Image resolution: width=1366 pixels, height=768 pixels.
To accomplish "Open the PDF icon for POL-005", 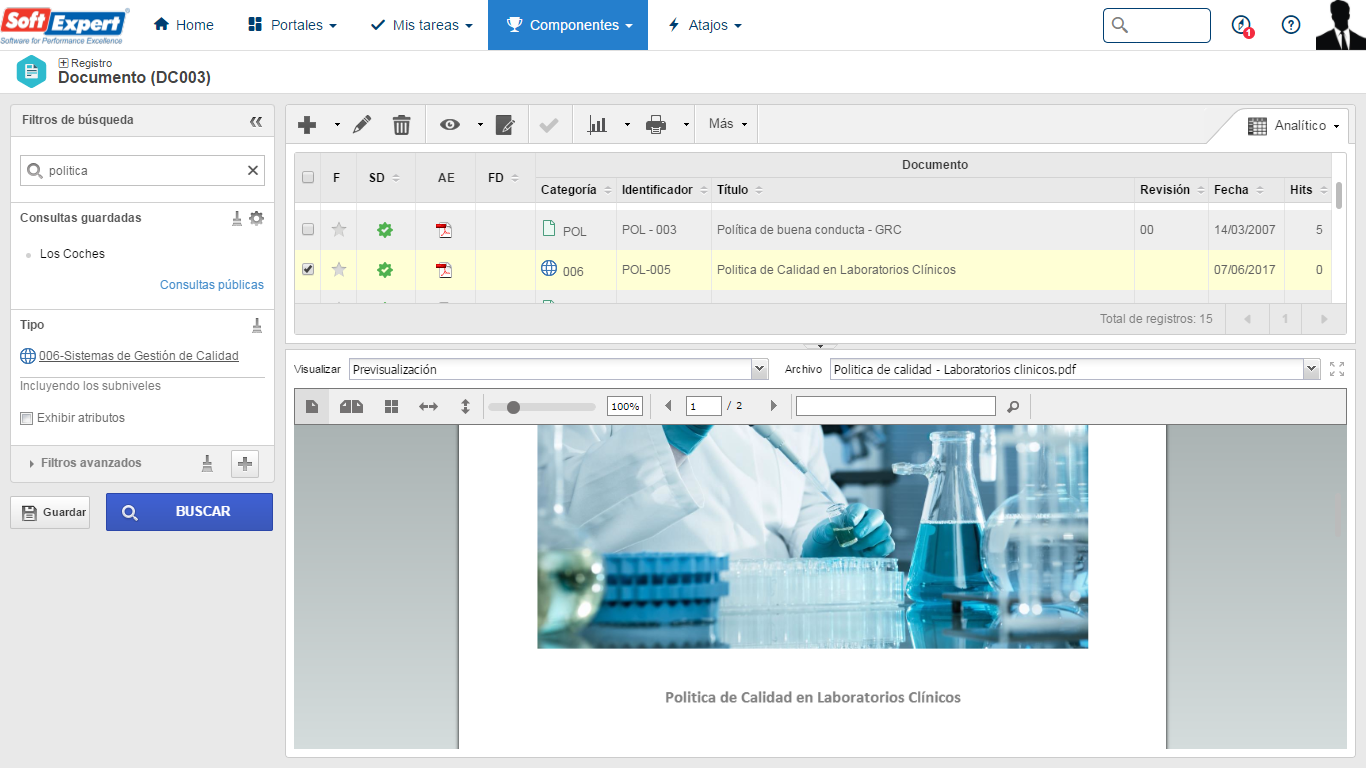I will pos(444,270).
